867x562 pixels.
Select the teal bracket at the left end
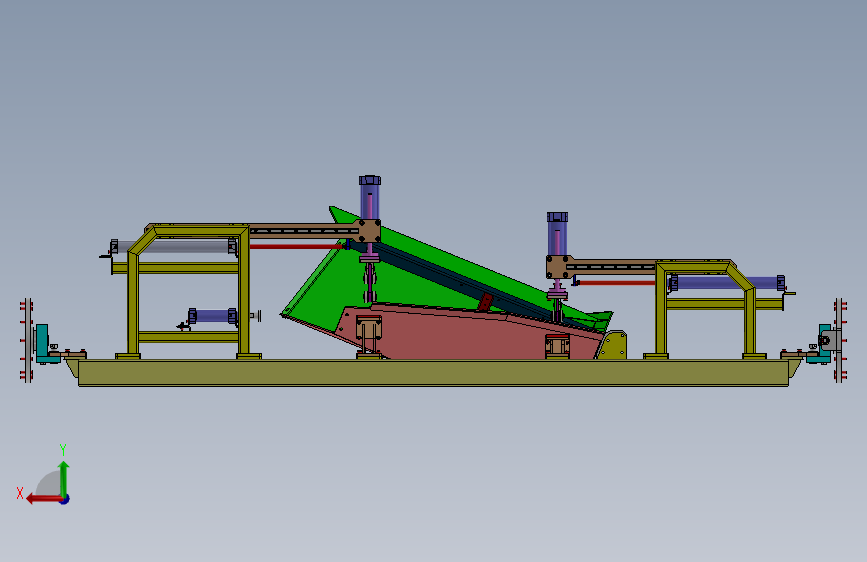coord(44,344)
